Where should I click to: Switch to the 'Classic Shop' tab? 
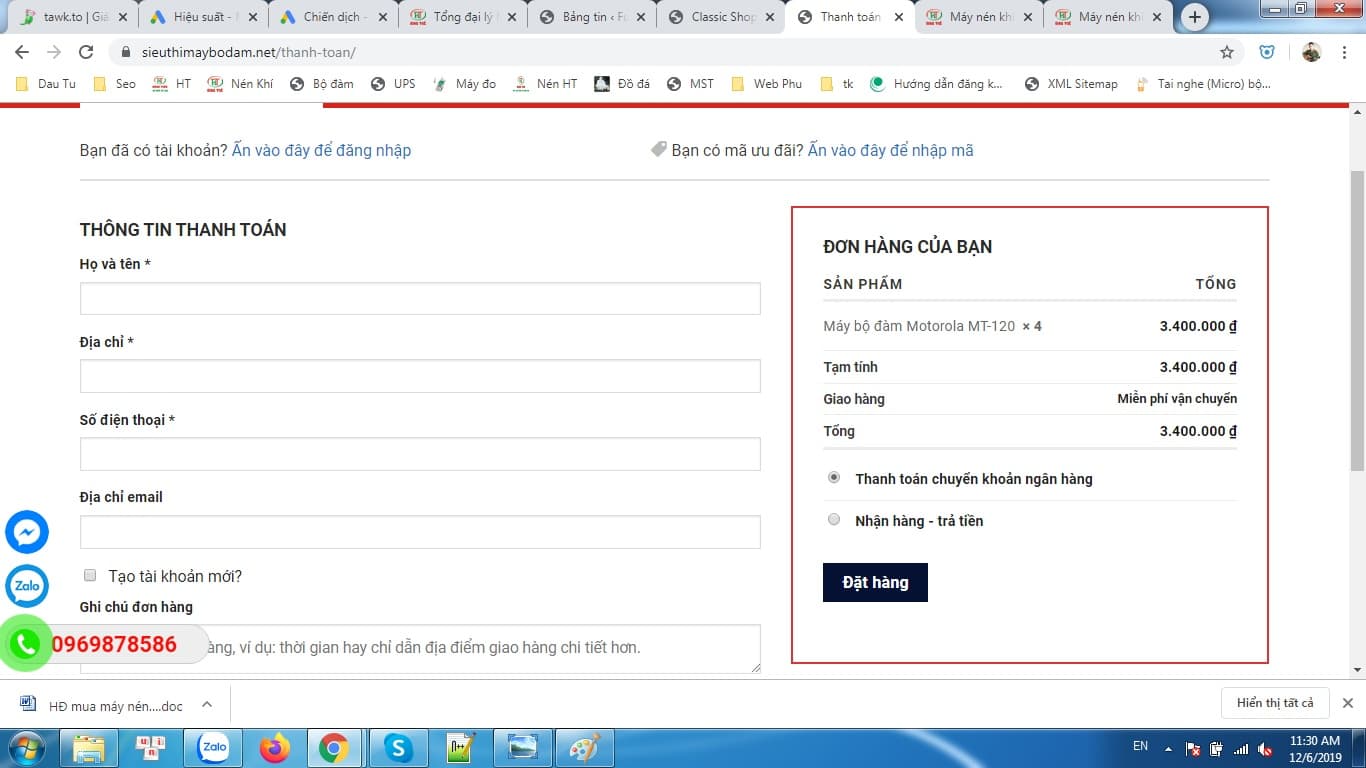[x=712, y=17]
